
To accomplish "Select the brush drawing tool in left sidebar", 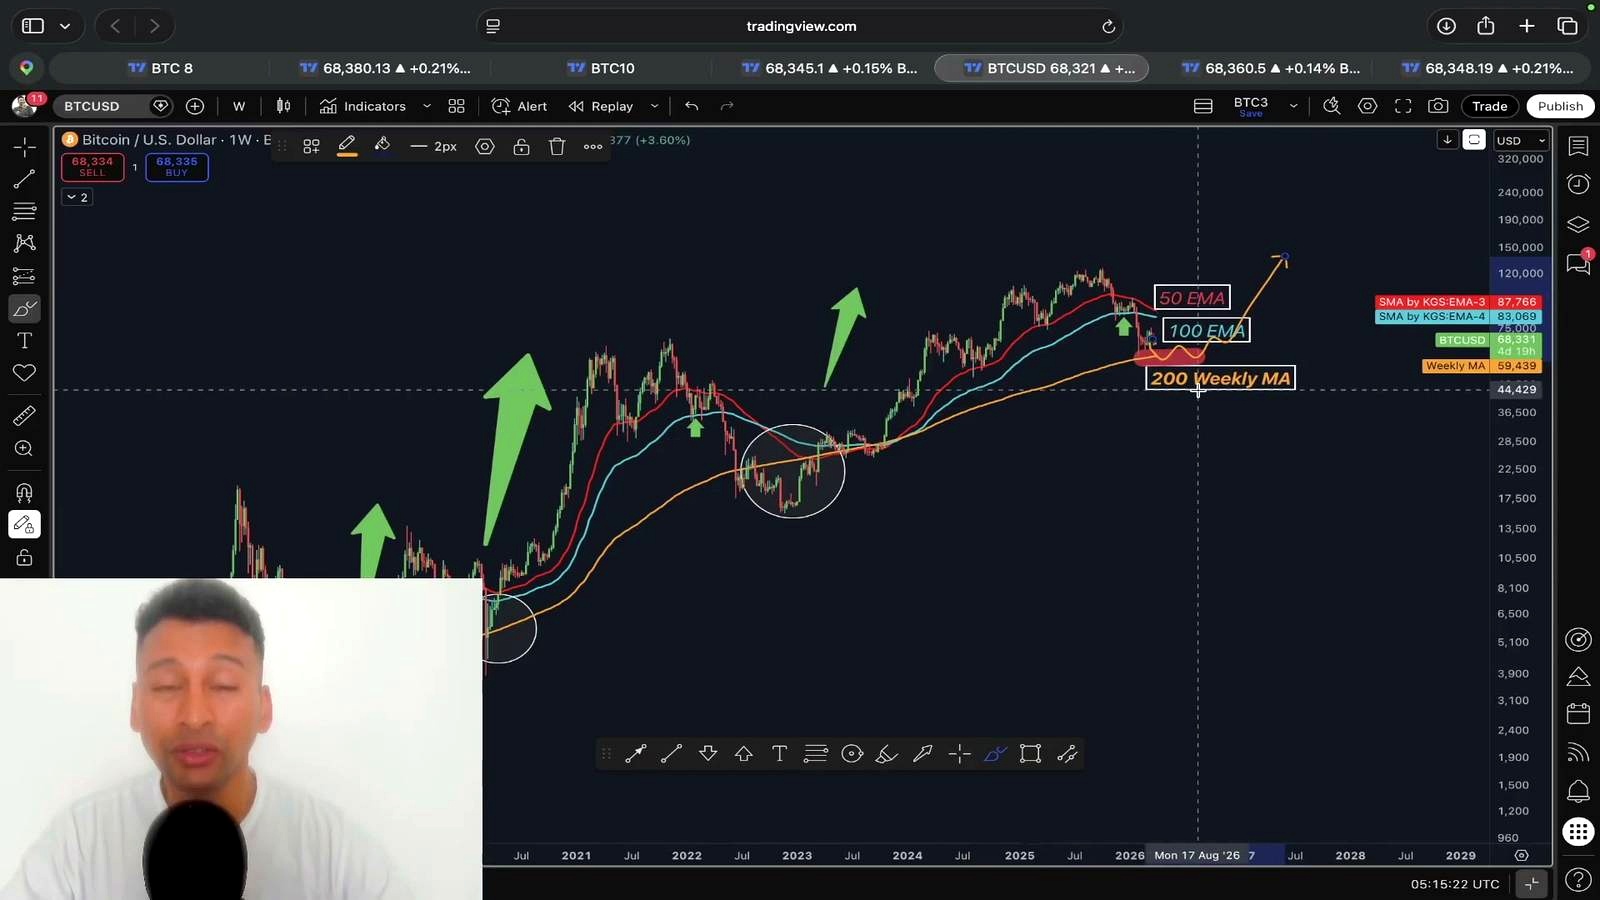I will tap(24, 308).
